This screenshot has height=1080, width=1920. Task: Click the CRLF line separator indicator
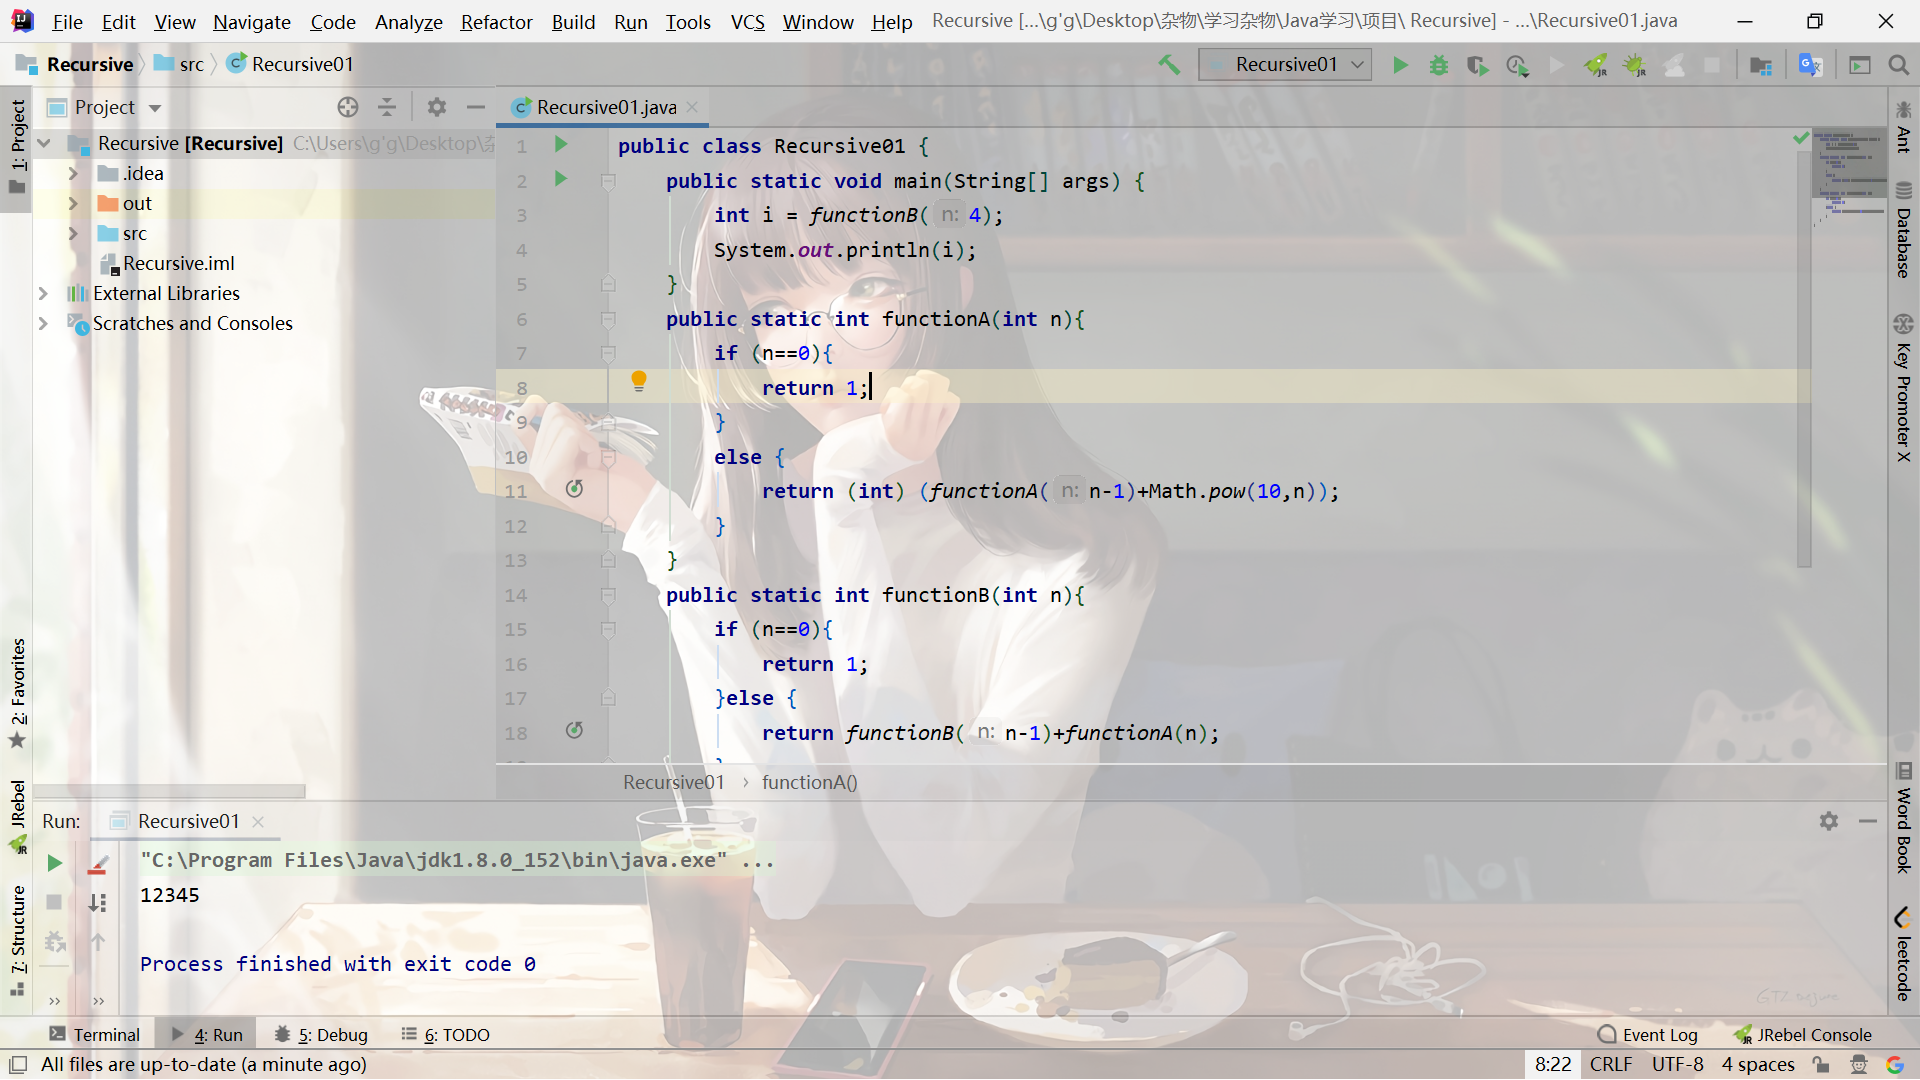point(1610,1065)
